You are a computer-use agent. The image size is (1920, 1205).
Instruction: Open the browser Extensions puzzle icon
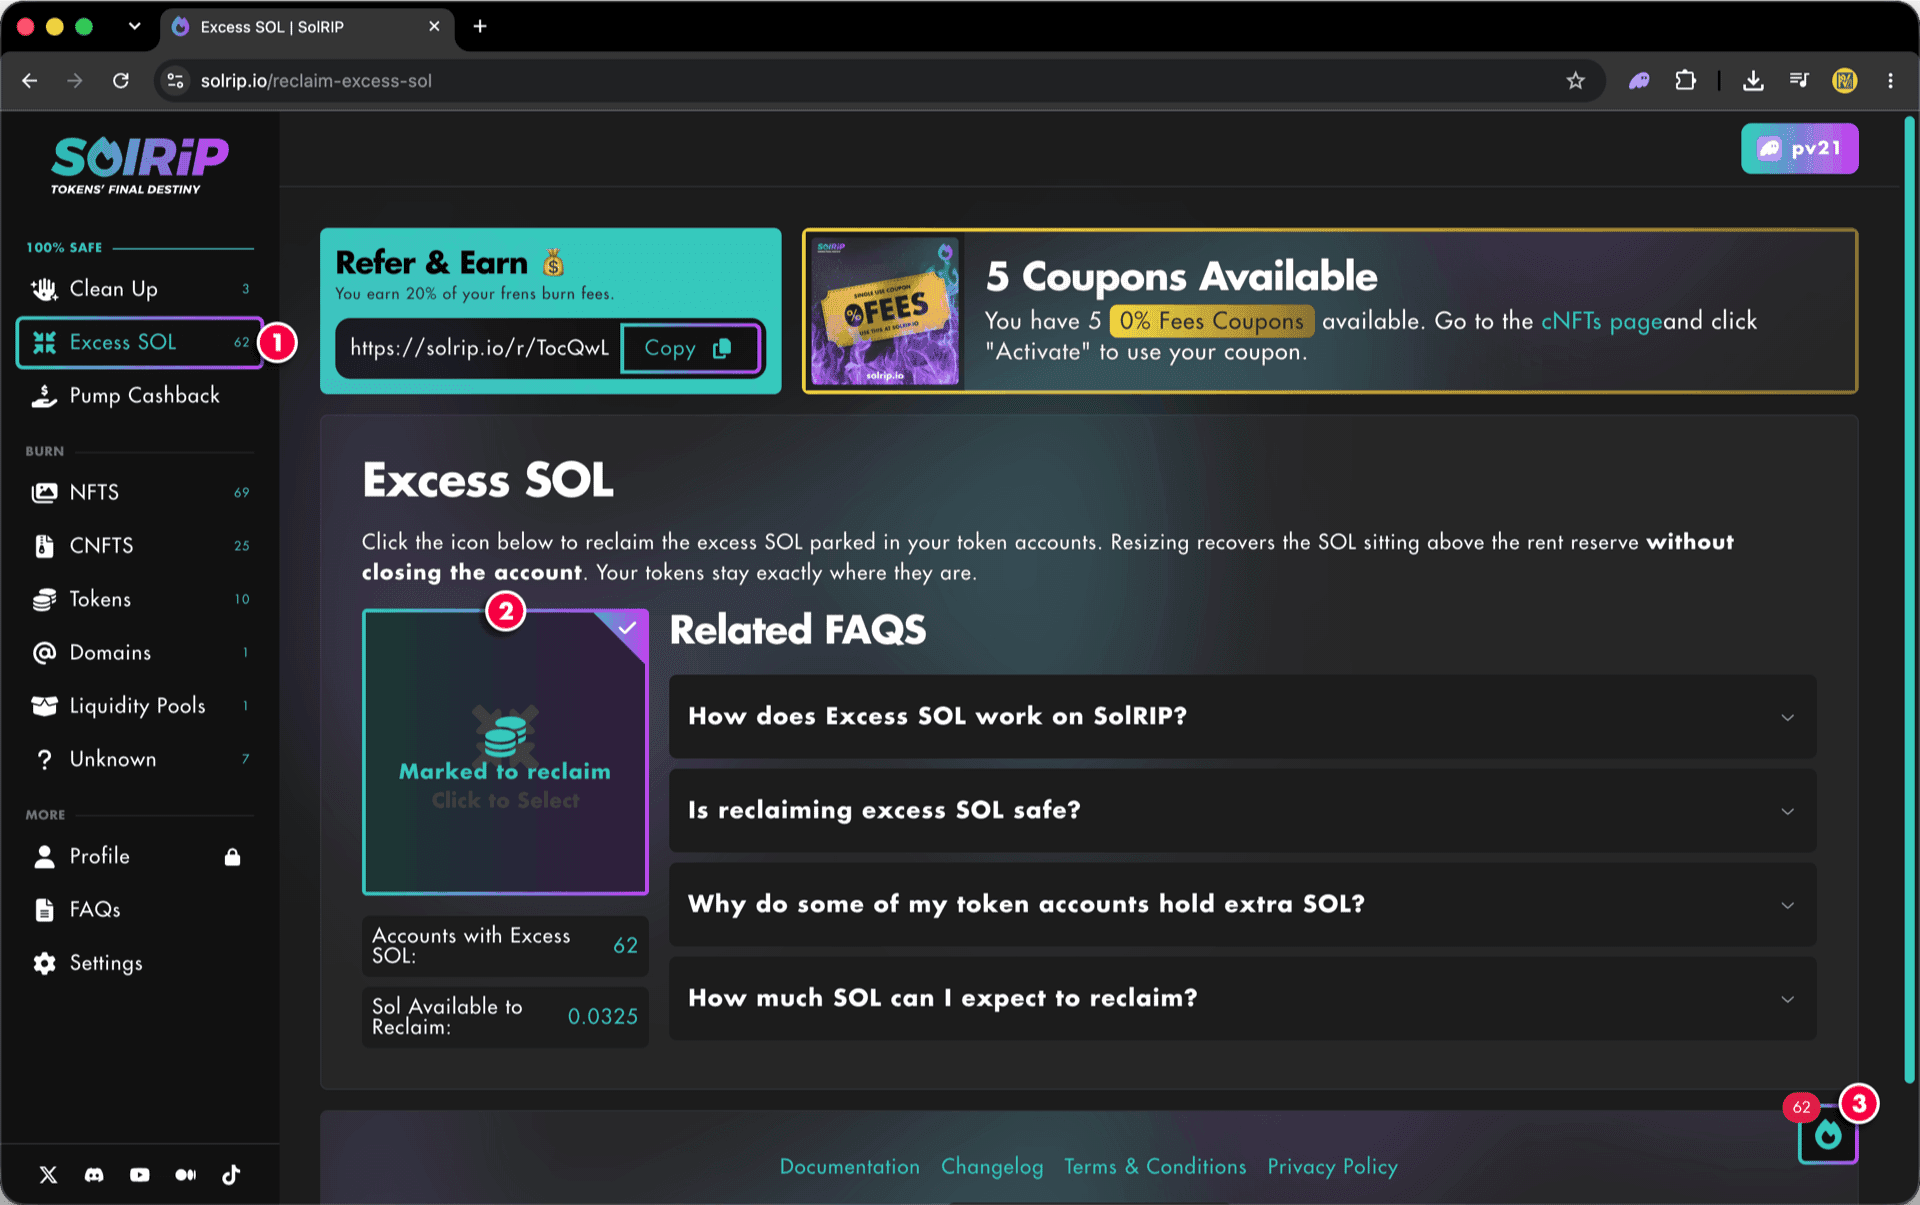[x=1686, y=81]
